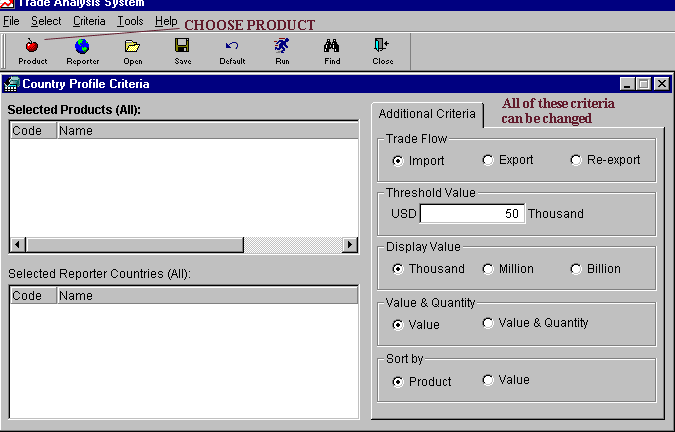Sort results by Value

[488, 380]
